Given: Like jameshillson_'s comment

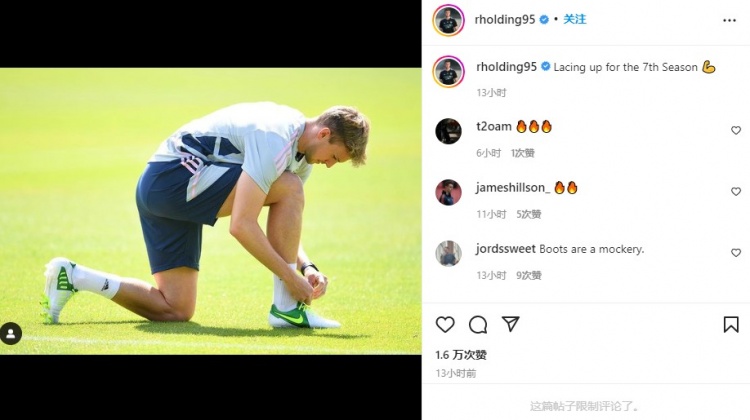Looking at the screenshot, I should [x=736, y=191].
